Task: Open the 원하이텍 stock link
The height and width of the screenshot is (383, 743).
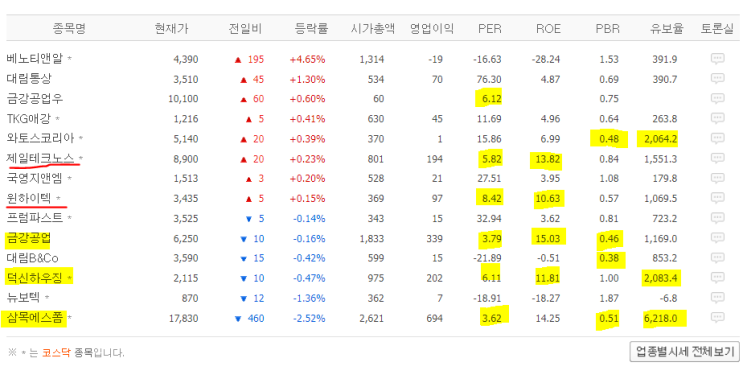Action: tap(29, 198)
